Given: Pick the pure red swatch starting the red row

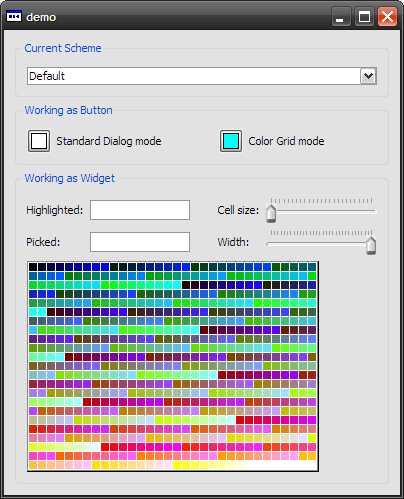Looking at the screenshot, I should [105, 447].
